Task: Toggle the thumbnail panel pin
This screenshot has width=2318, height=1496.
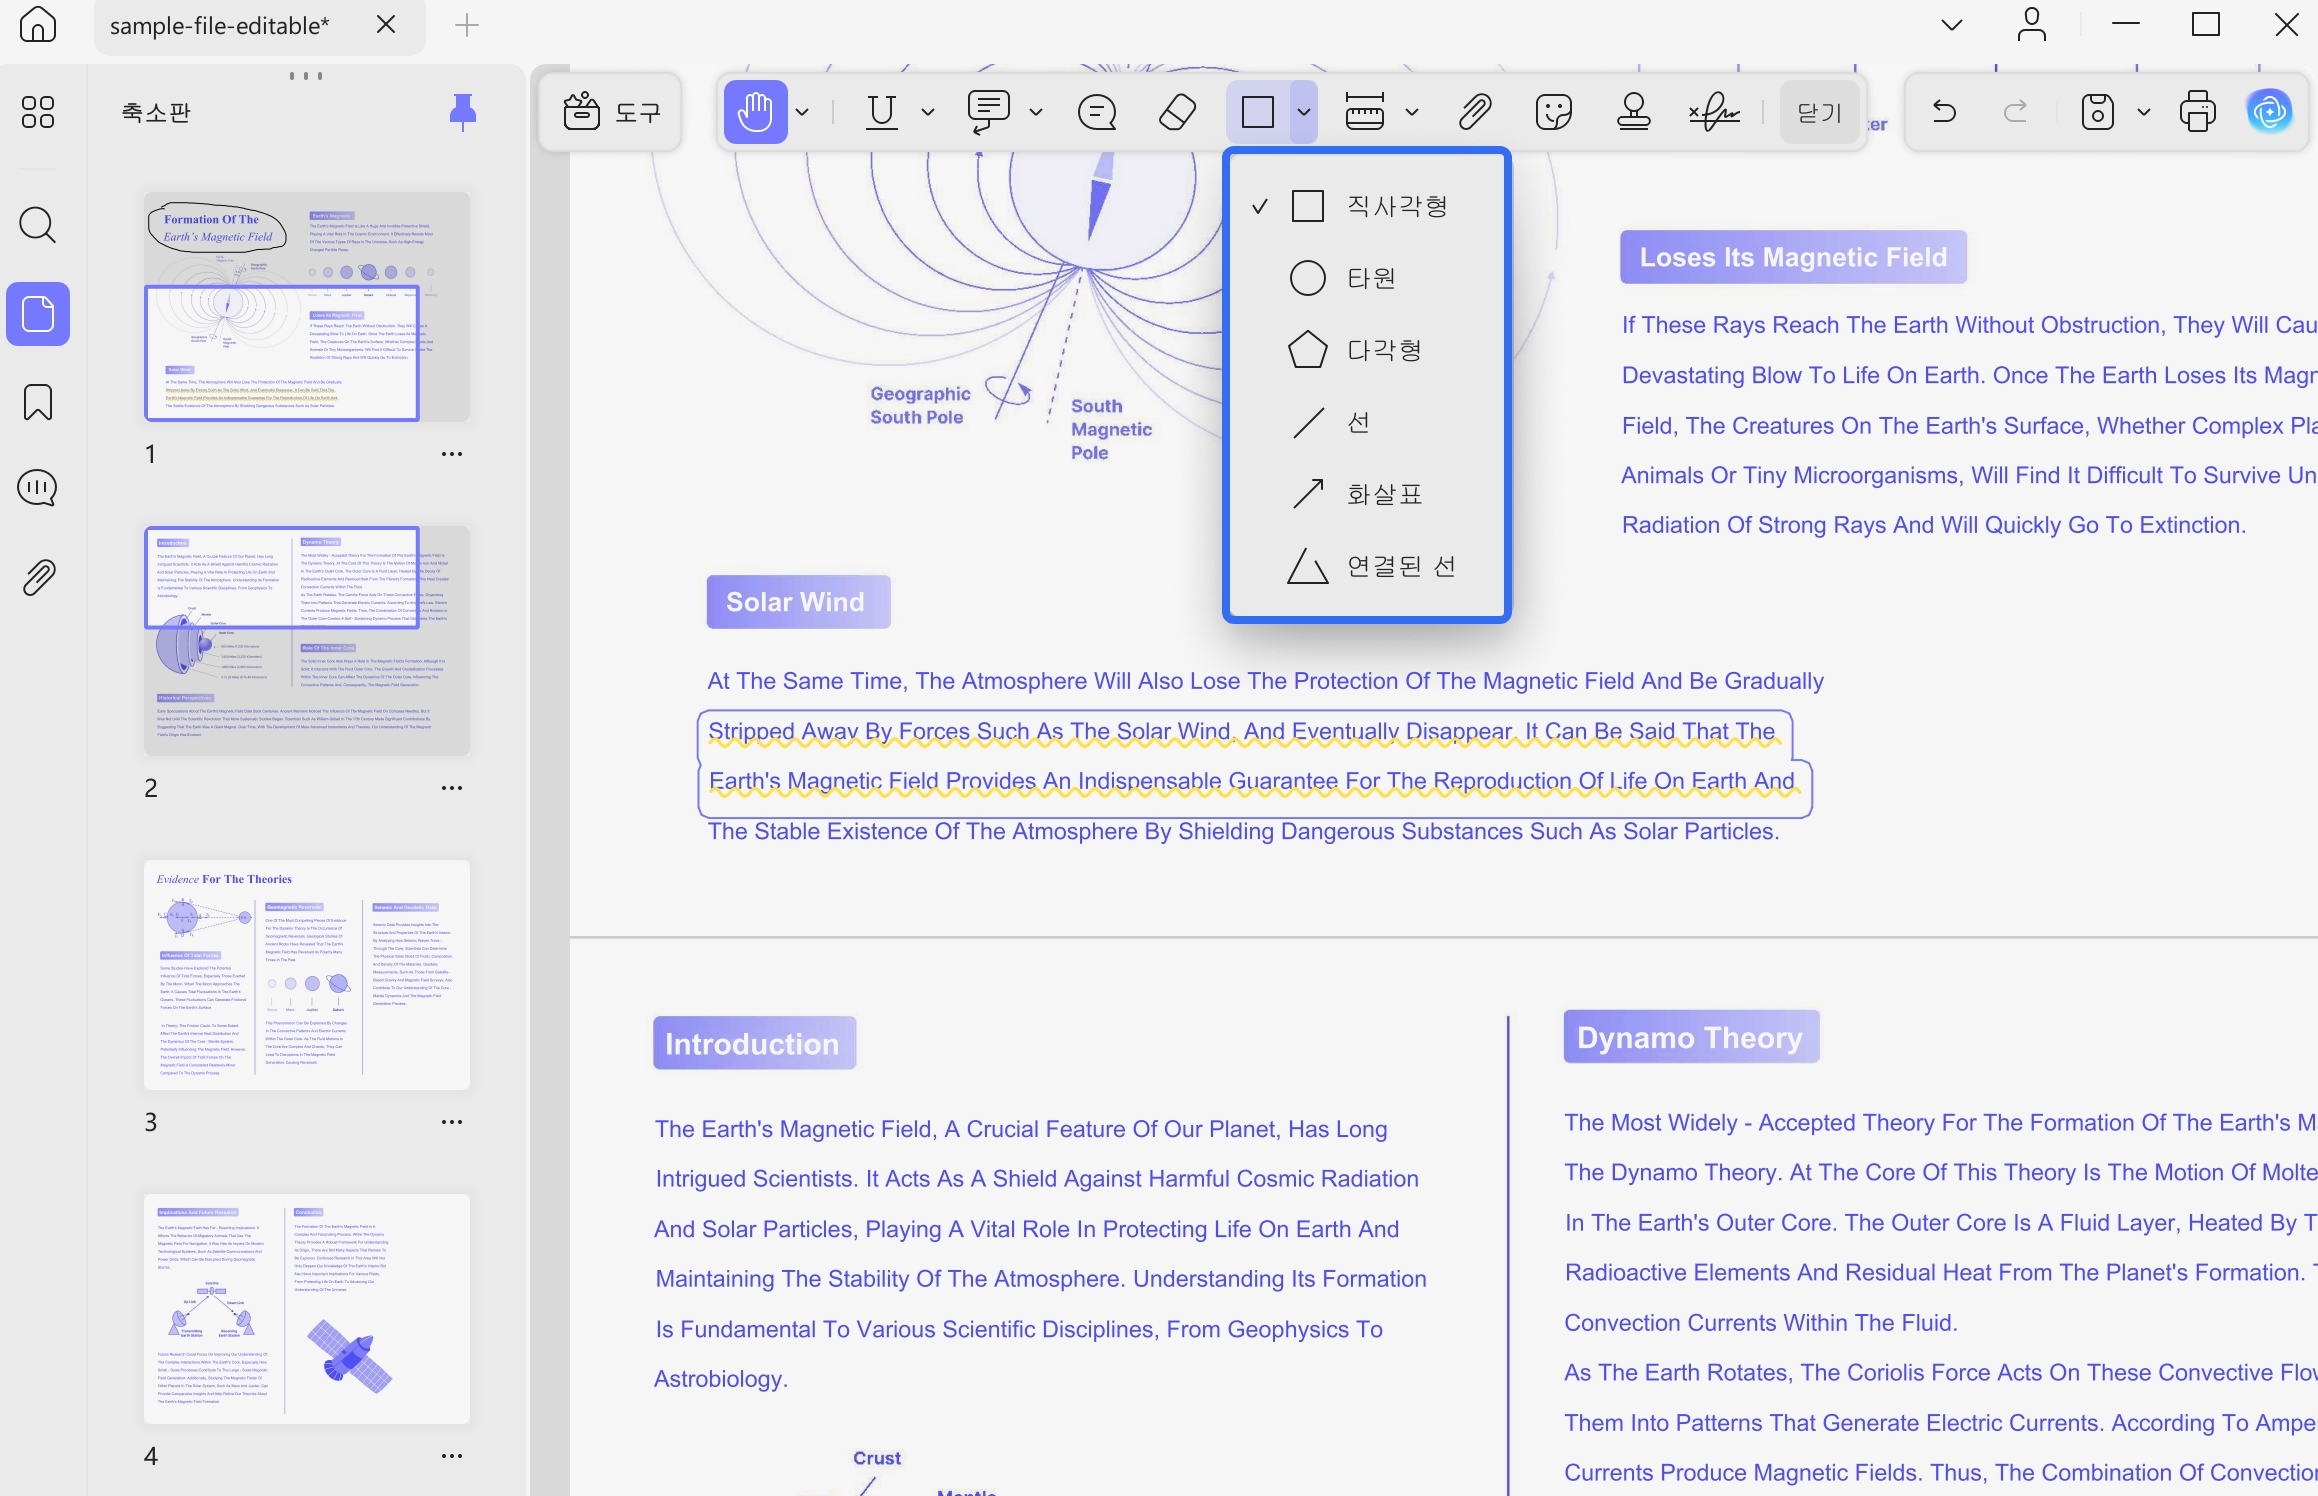Action: pos(462,112)
